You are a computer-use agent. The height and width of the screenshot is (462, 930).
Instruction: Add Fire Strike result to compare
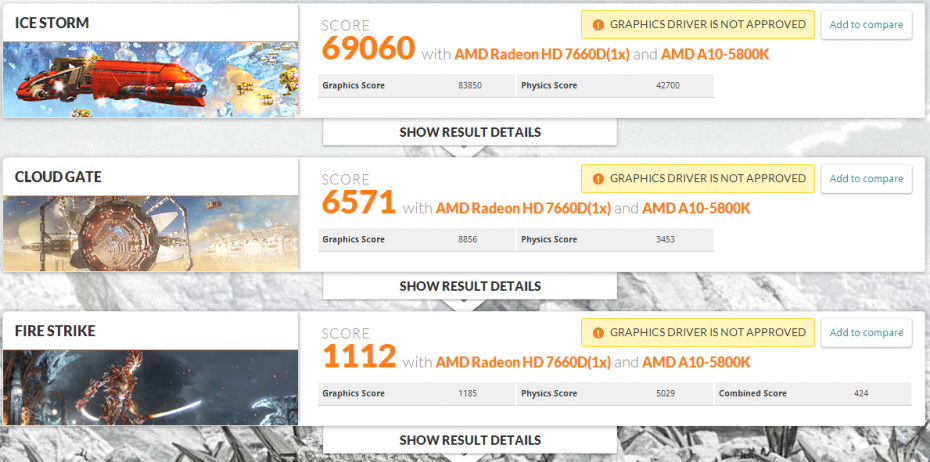pyautogui.click(x=866, y=333)
